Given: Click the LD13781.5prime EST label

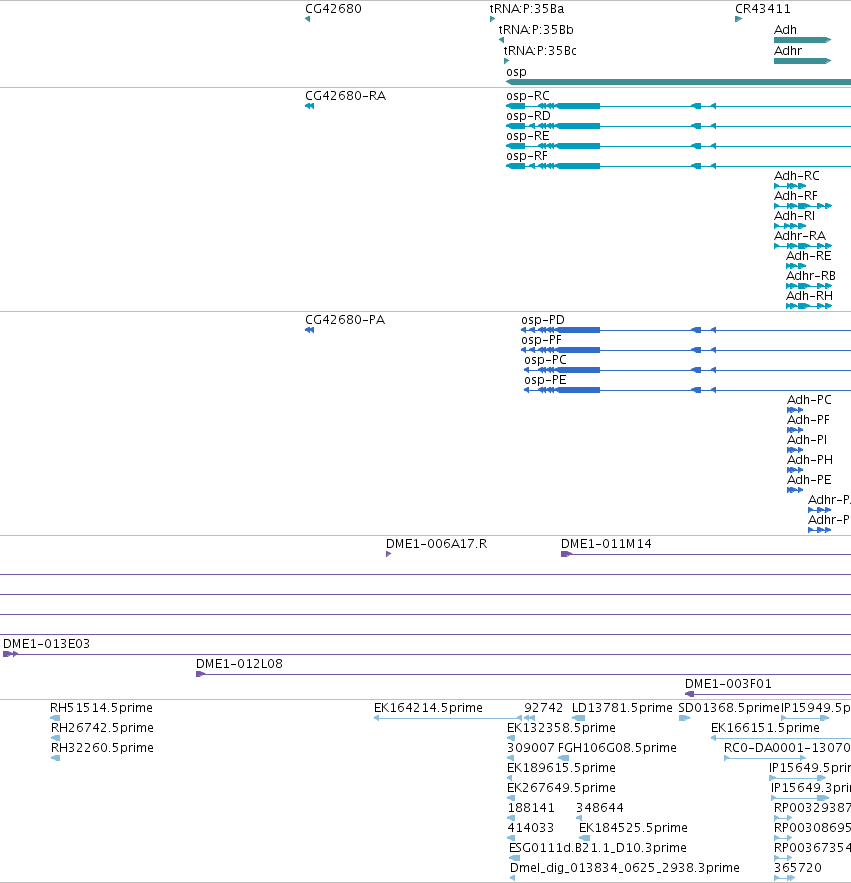Looking at the screenshot, I should pyautogui.click(x=622, y=708).
